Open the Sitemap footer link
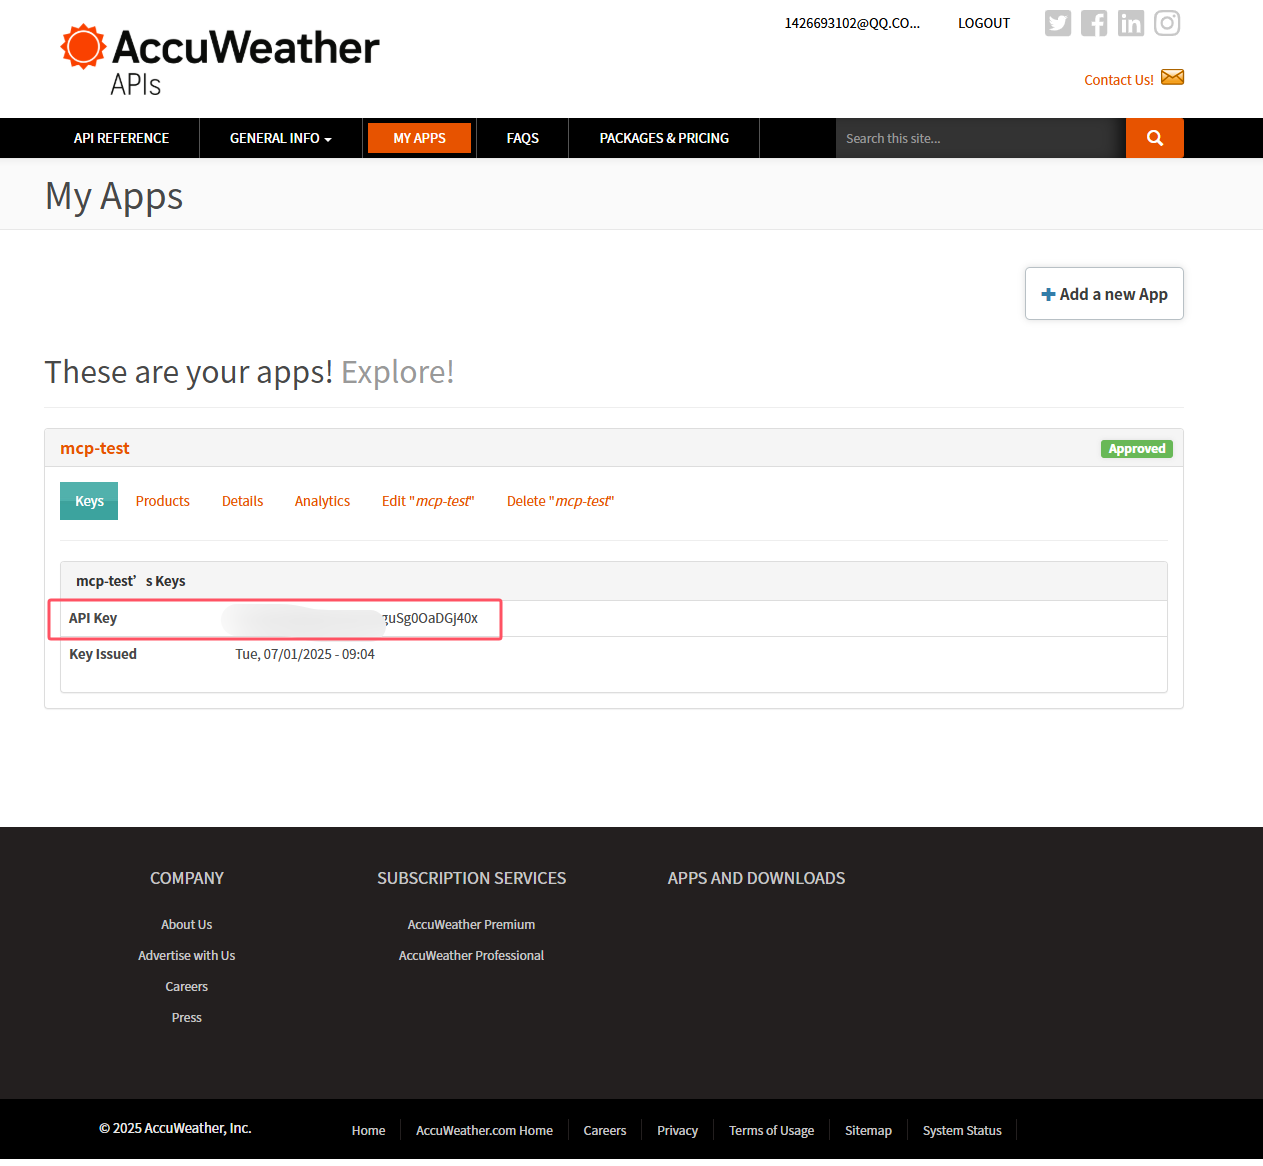1263x1166 pixels. click(x=868, y=1130)
